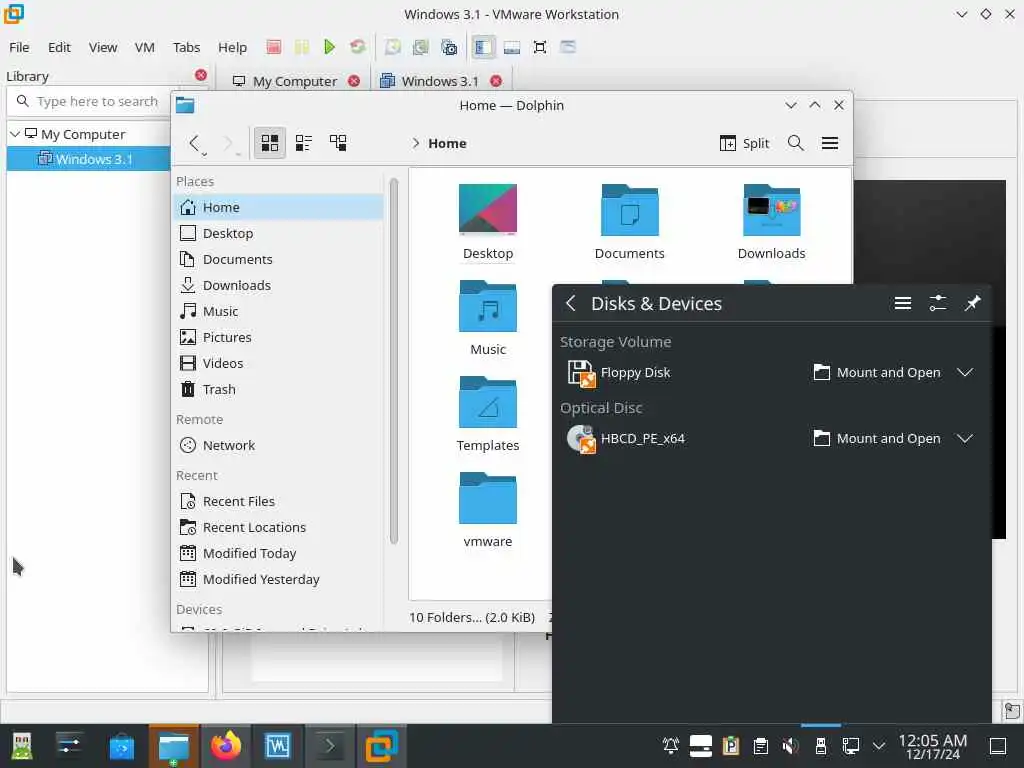Power on the VM with green play icon
The height and width of the screenshot is (768, 1024).
click(x=329, y=47)
